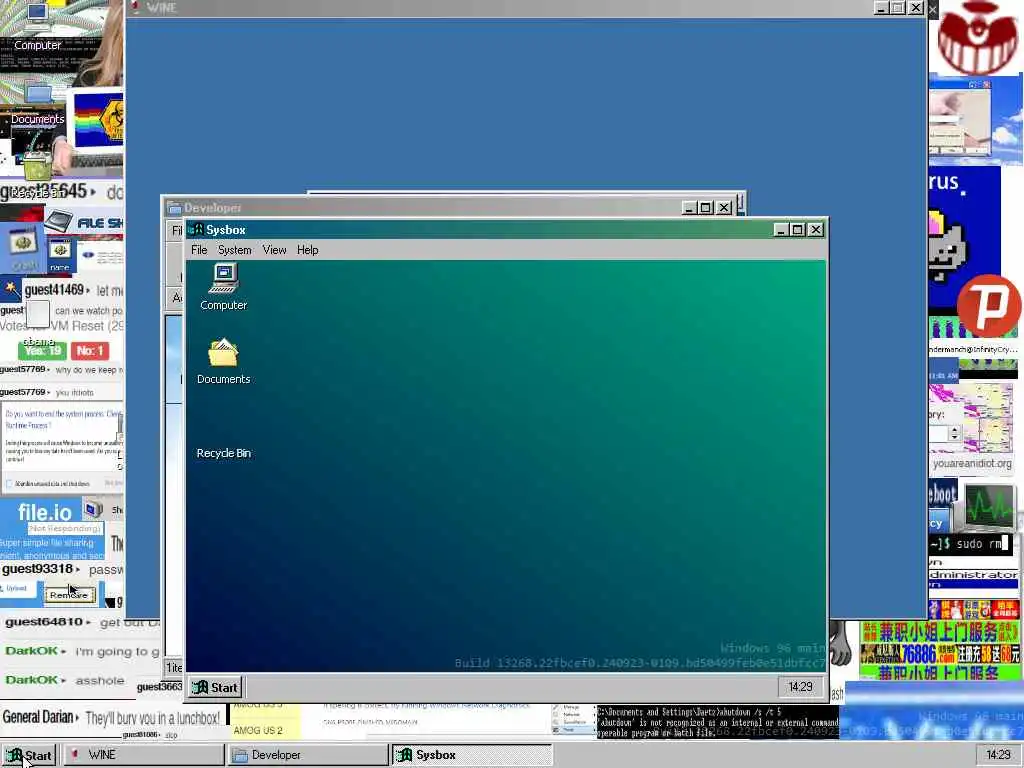
Task: Switch to WINE via taskbar button
Action: (142, 755)
